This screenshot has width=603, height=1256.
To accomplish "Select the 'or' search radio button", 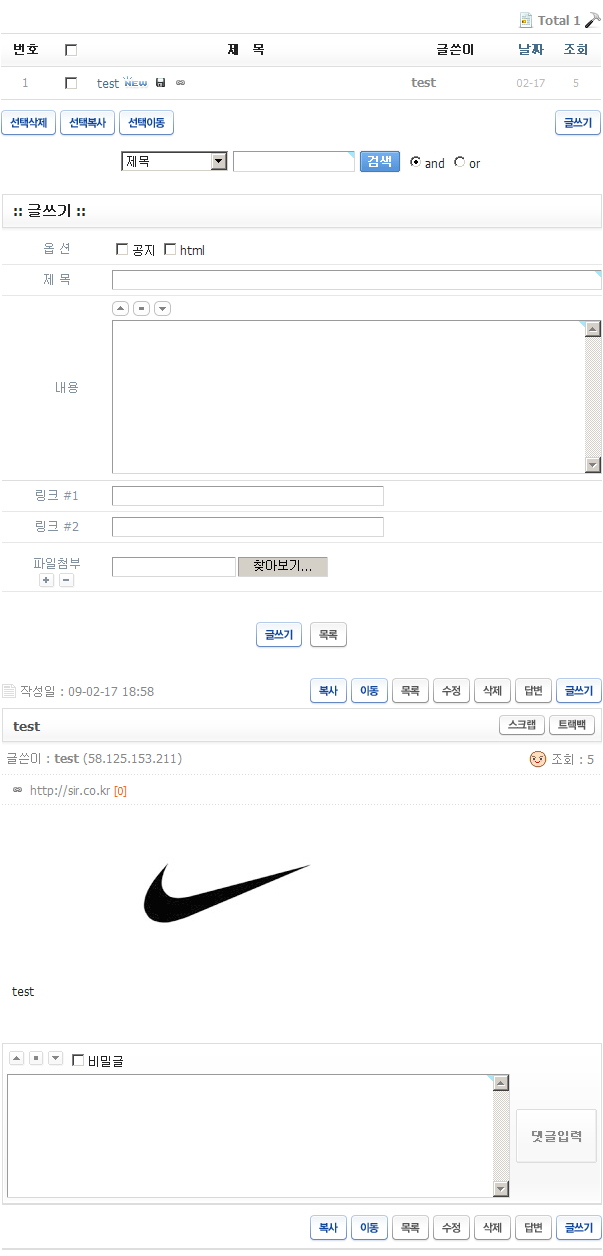I will tap(459, 162).
